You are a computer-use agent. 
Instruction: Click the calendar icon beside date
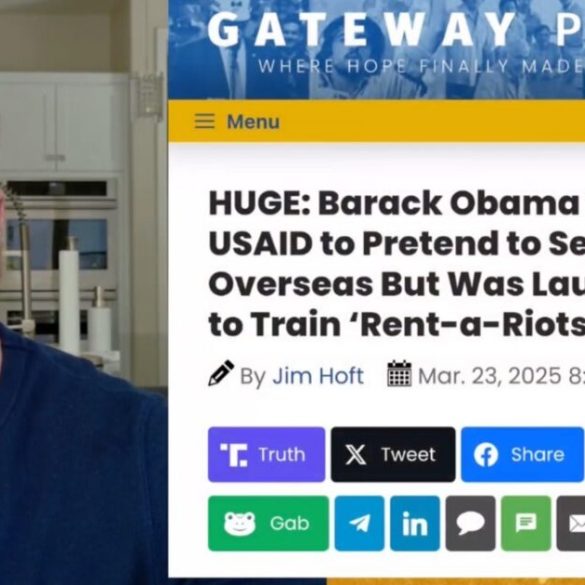(399, 373)
